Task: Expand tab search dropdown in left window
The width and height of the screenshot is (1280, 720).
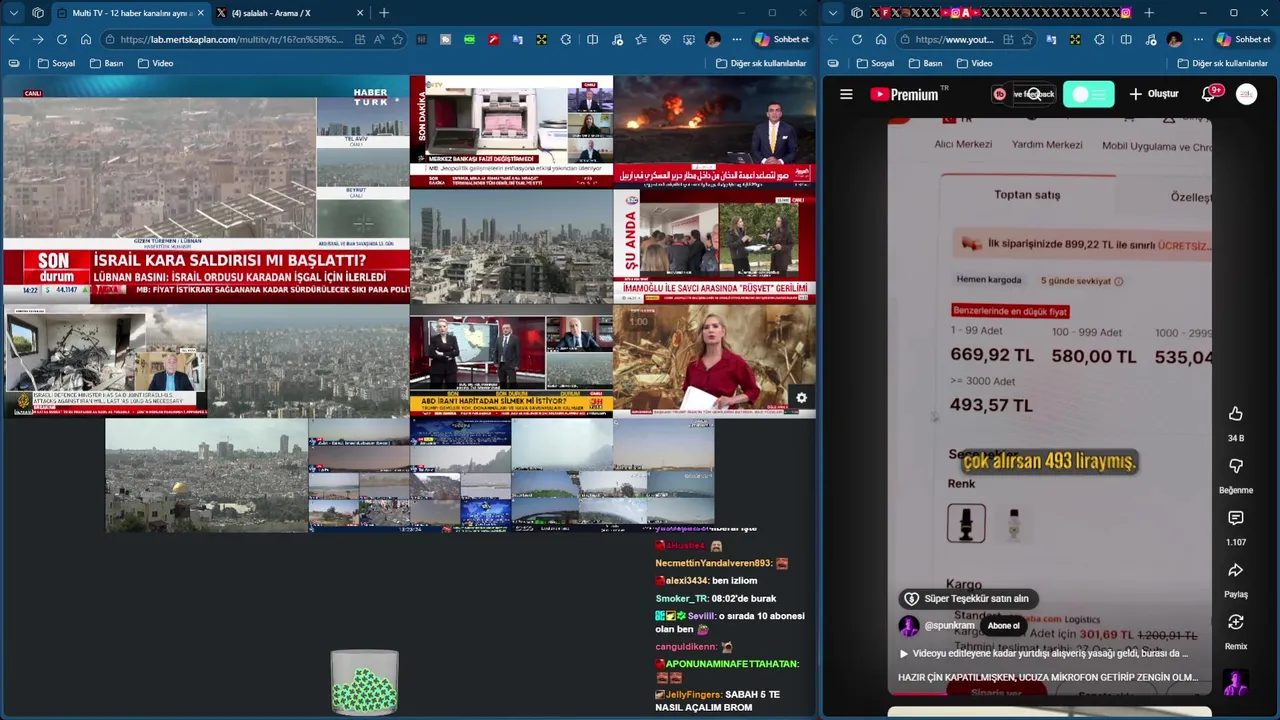Action: (x=13, y=13)
